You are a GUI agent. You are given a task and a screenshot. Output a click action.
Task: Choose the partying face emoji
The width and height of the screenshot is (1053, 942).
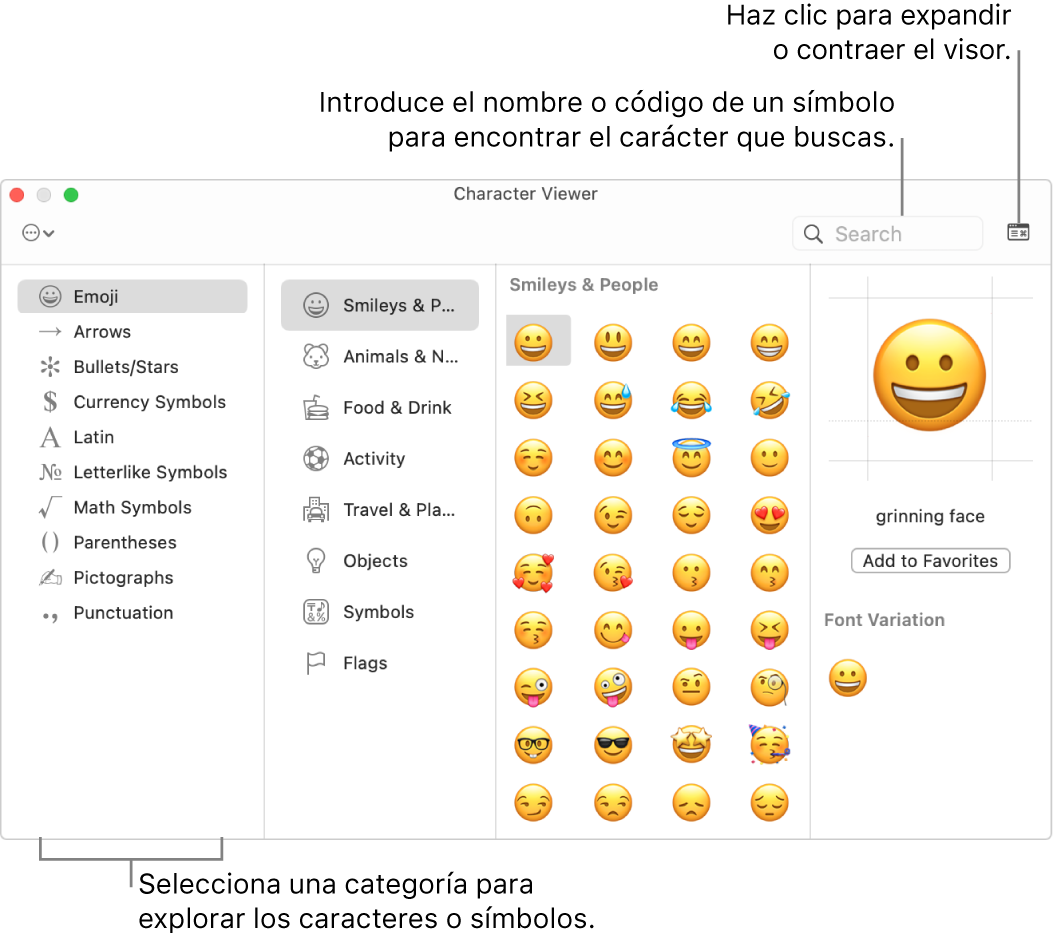pyautogui.click(x=770, y=745)
